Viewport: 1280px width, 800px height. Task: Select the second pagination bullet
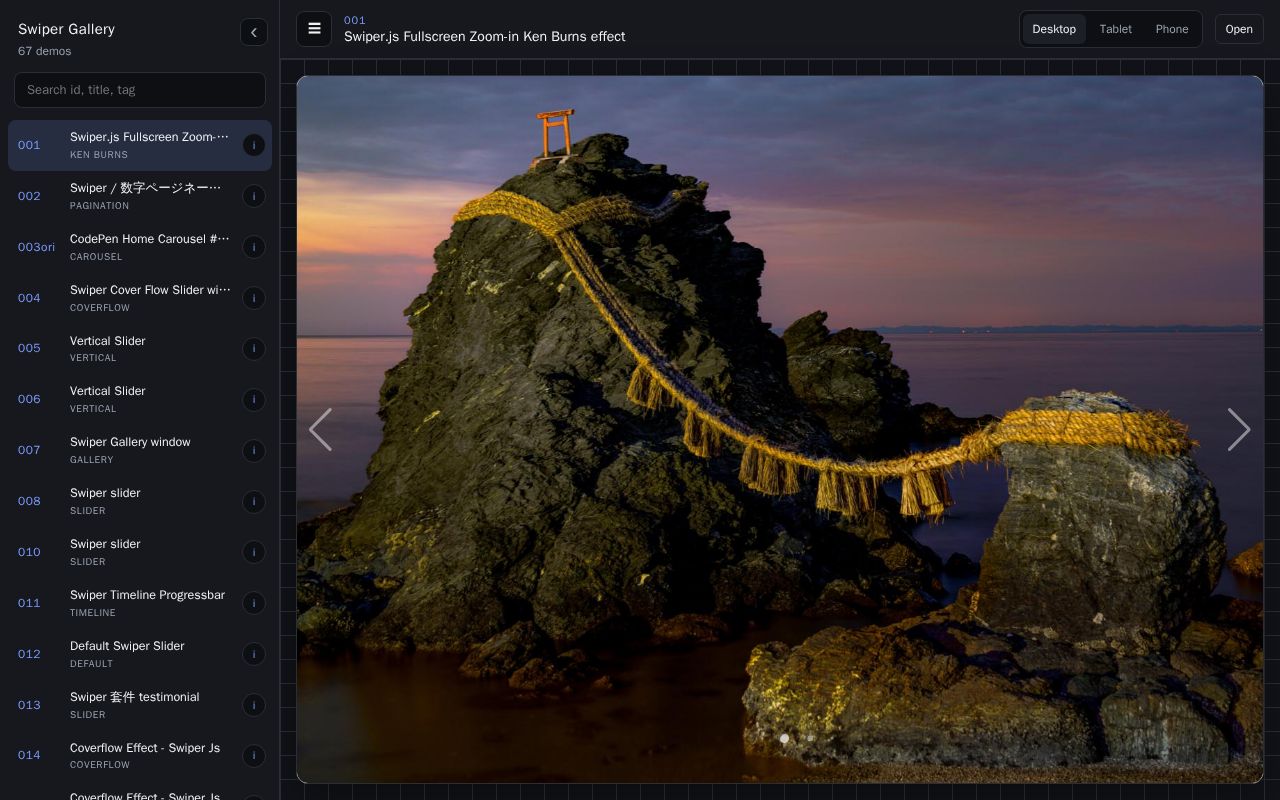click(810, 739)
